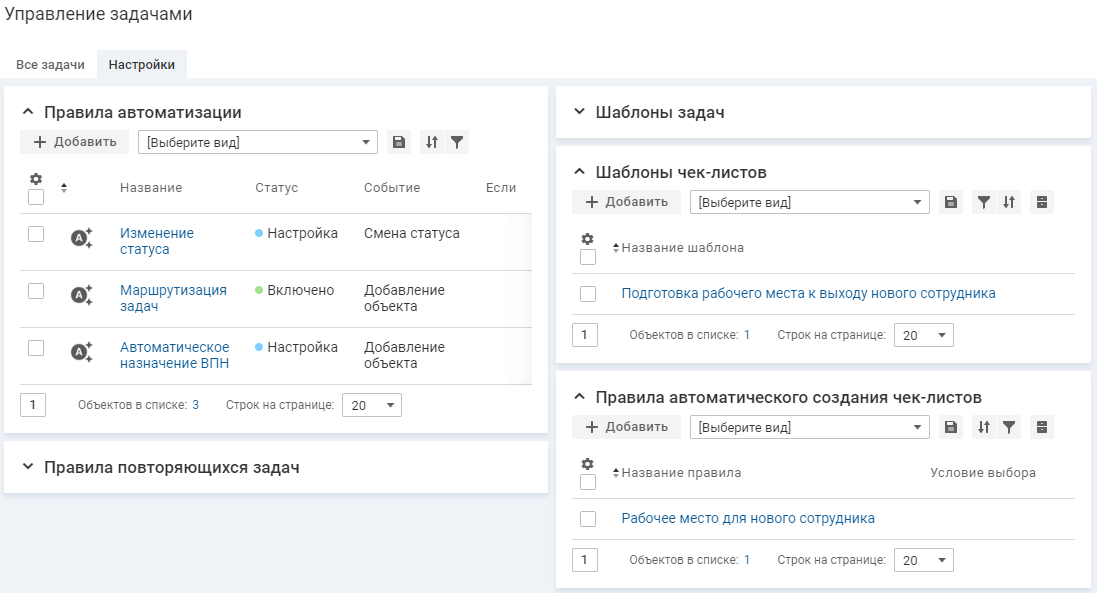Tick the checkbox for Изменение статуса rule
Image resolution: width=1097 pixels, height=593 pixels.
36,234
